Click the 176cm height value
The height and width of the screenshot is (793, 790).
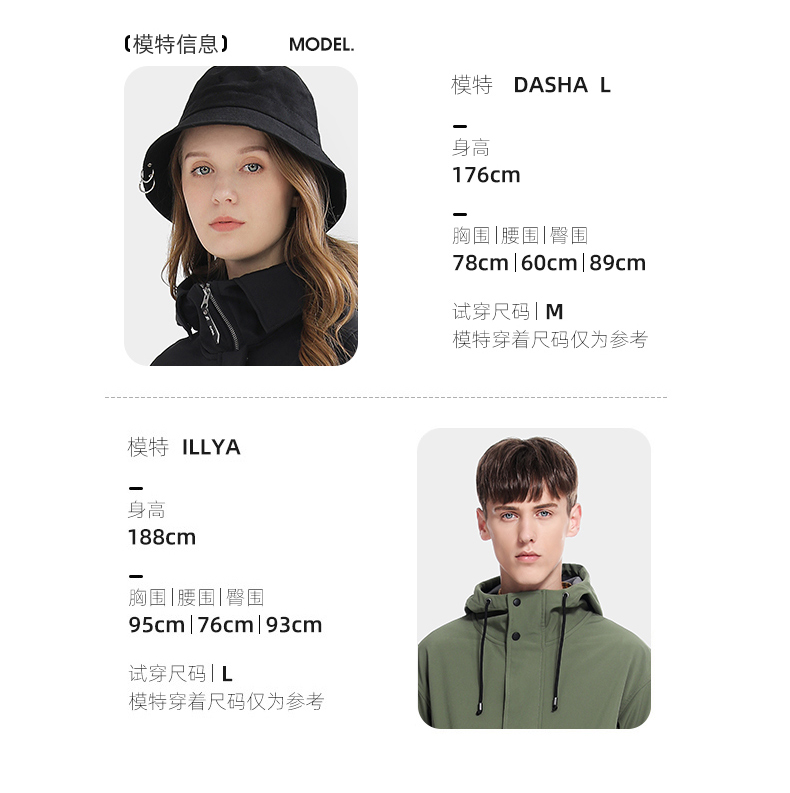[486, 175]
